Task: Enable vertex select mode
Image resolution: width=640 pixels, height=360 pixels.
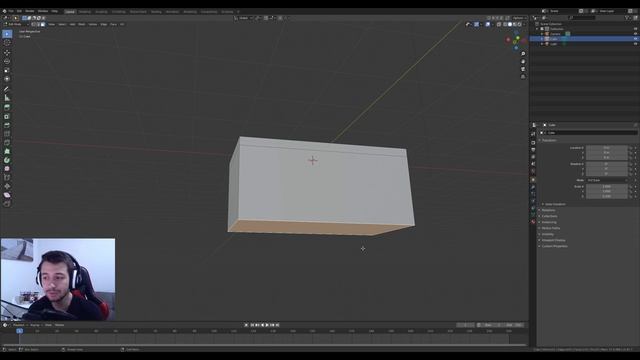Action: coord(33,24)
